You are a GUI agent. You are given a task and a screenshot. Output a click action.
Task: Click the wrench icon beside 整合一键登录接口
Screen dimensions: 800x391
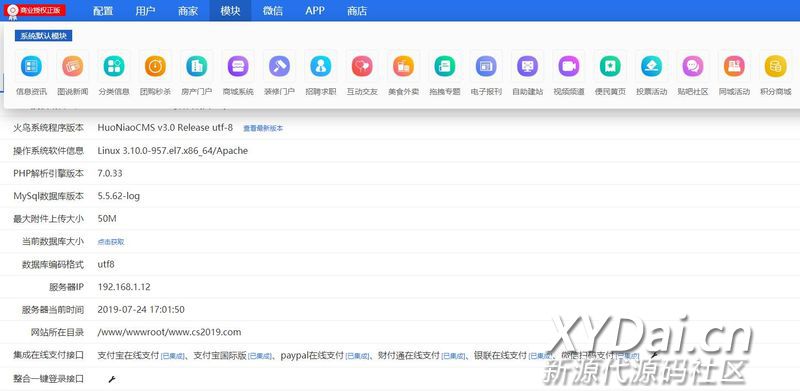112,379
